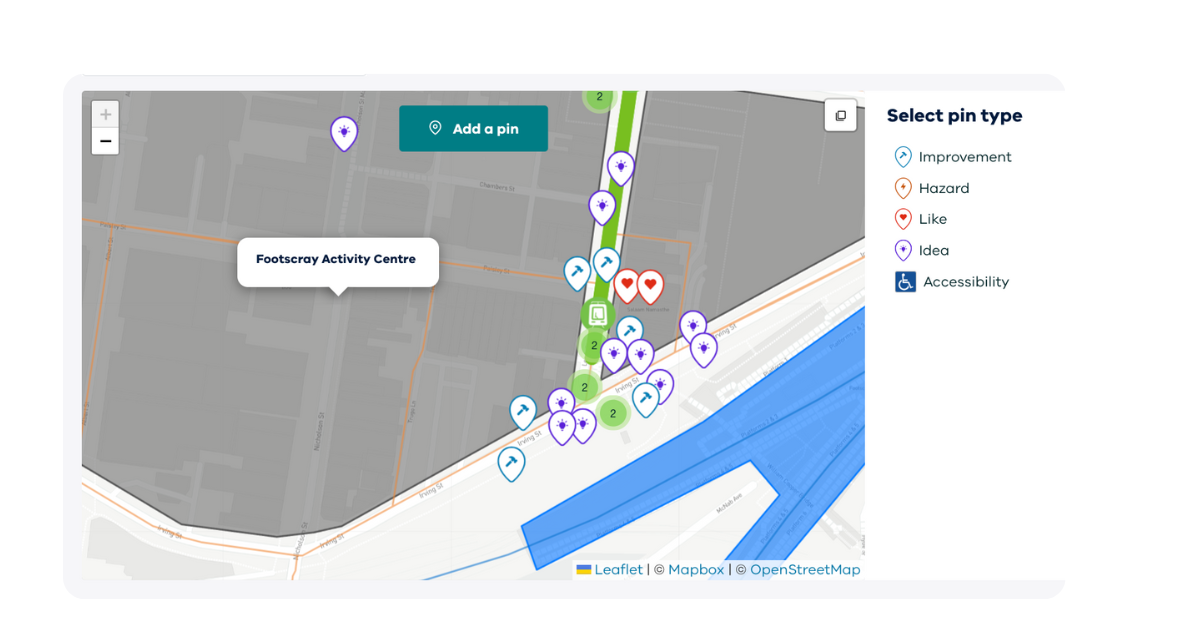Viewport: 1200px width, 630px height.
Task: Select the Select pin type panel heading
Action: click(954, 115)
